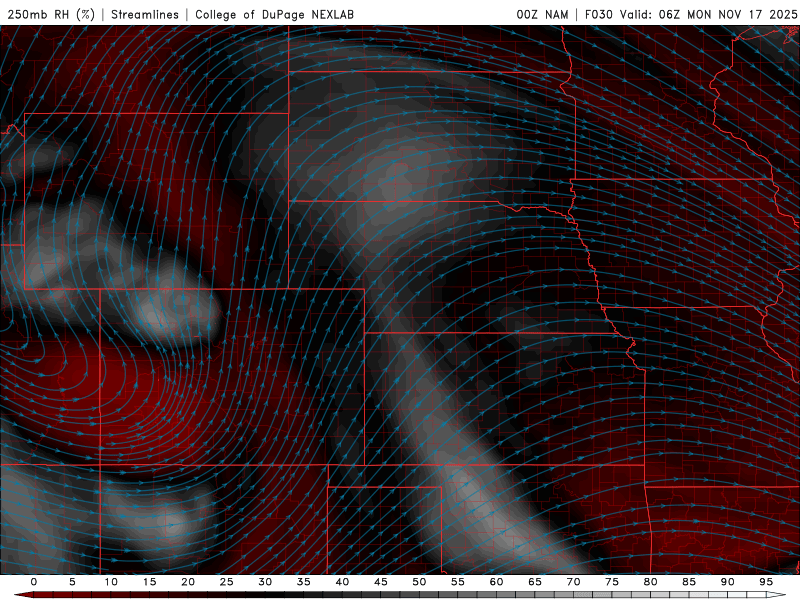The height and width of the screenshot is (600, 800).
Task: Click the '0' value on color scale
Action: click(x=34, y=582)
